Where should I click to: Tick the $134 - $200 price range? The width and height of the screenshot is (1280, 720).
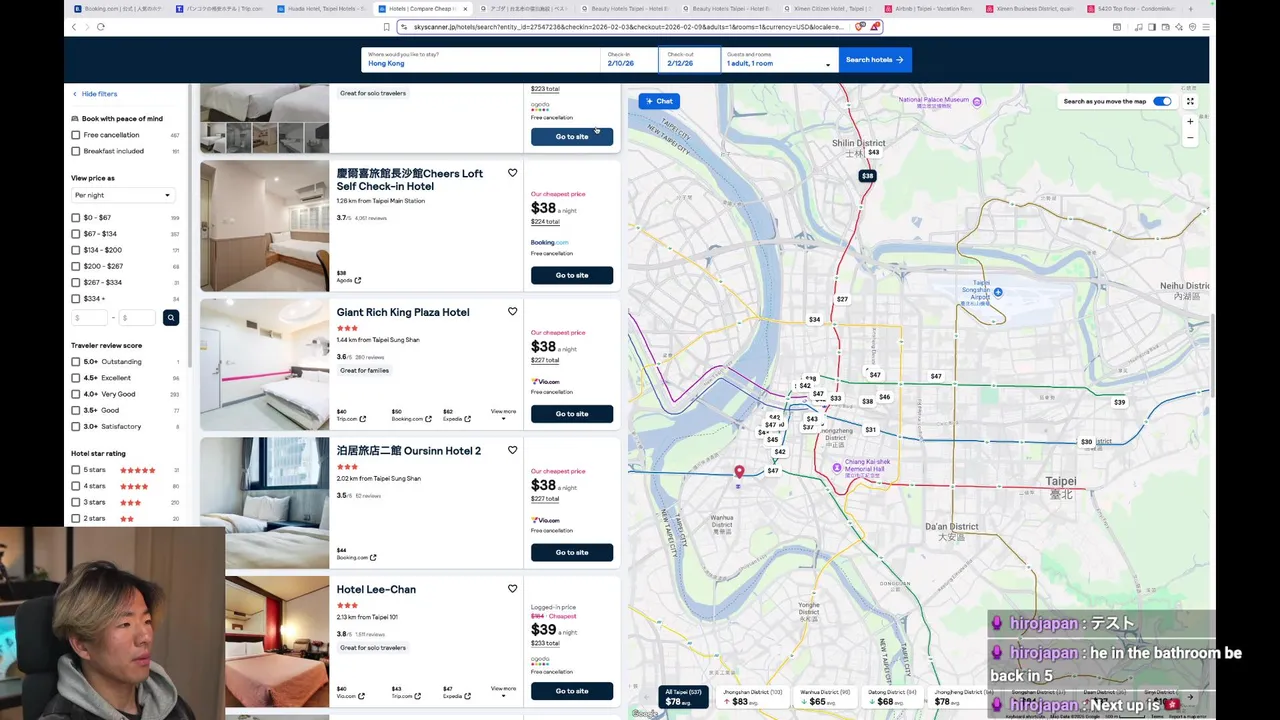pyautogui.click(x=76, y=250)
